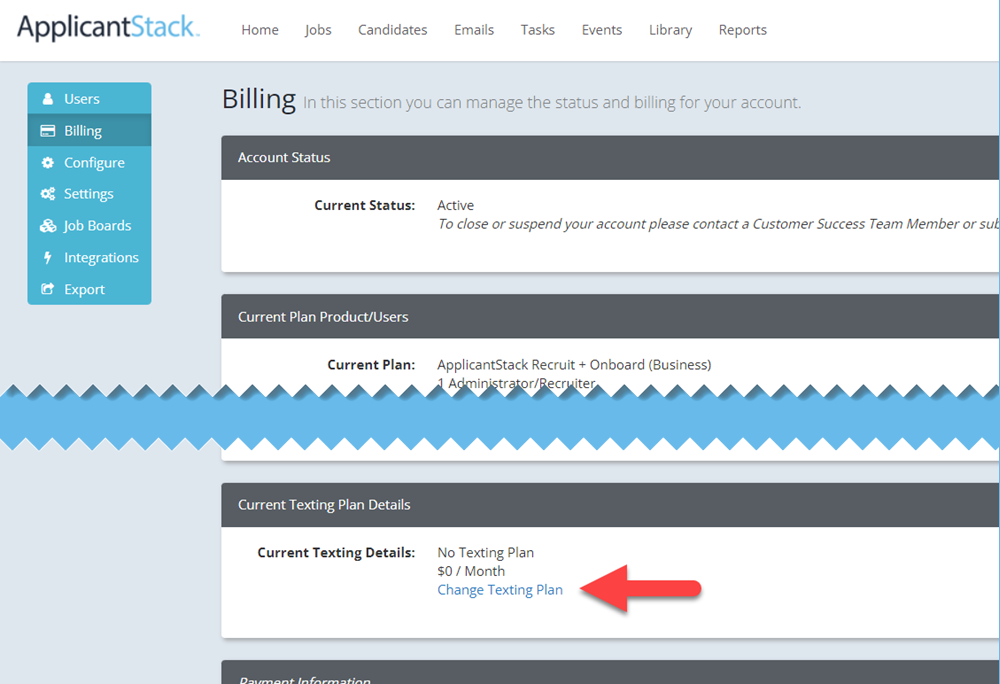Select Emails from the top navigation
The image size is (1000, 684).
click(x=473, y=30)
